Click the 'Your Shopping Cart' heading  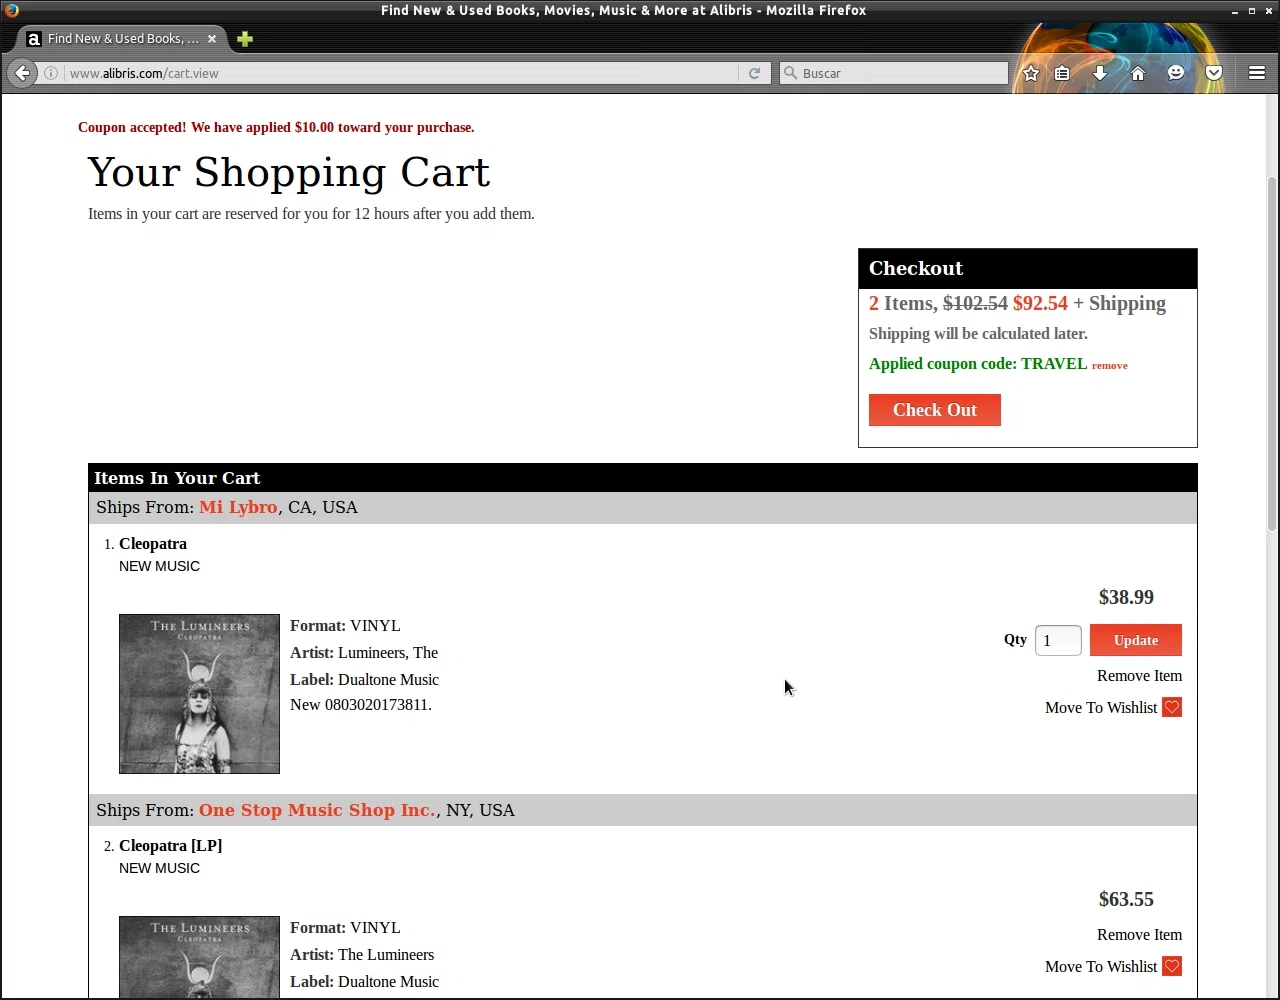(x=289, y=173)
